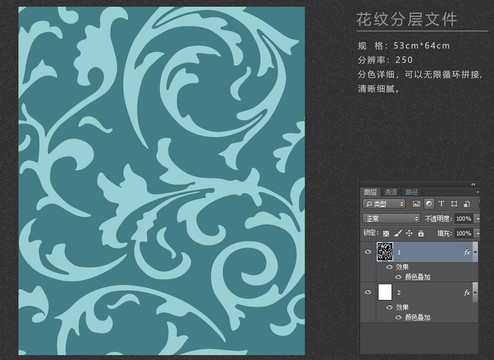The image size is (494, 360).
Task: Open the 类型 layer filter dropdown
Action: click(x=384, y=204)
